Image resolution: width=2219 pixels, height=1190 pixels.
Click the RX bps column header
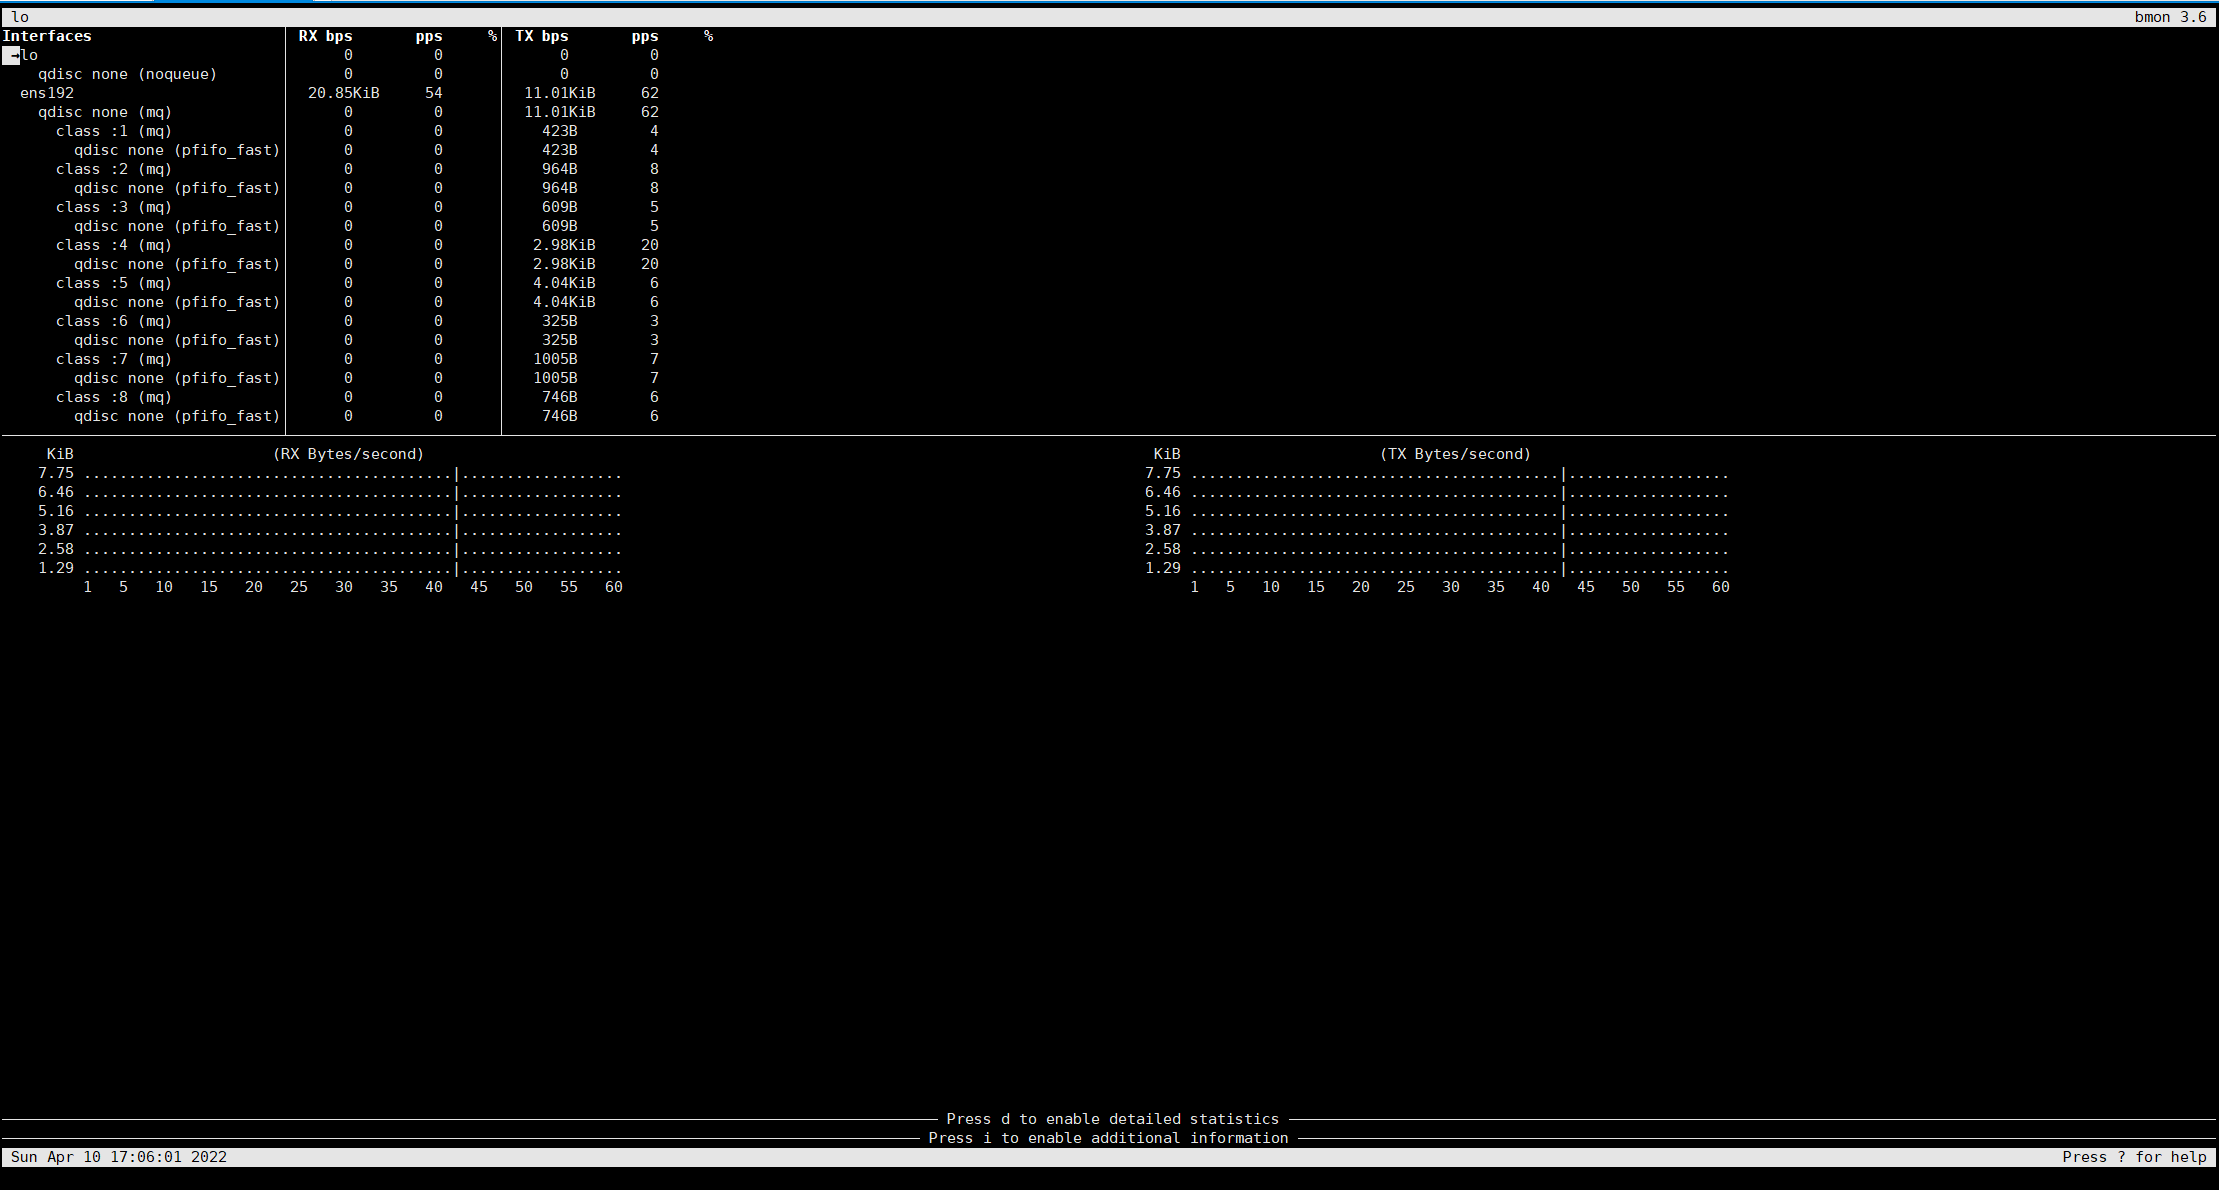pos(325,36)
